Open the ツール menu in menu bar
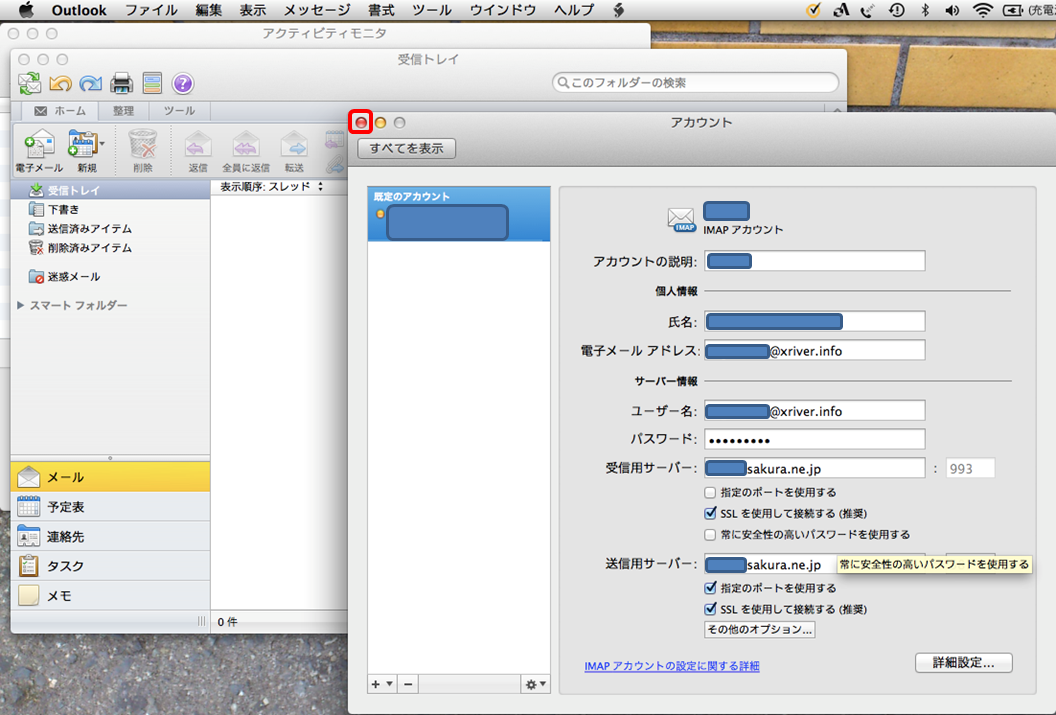Screen dimensions: 1056x715 click(x=432, y=11)
